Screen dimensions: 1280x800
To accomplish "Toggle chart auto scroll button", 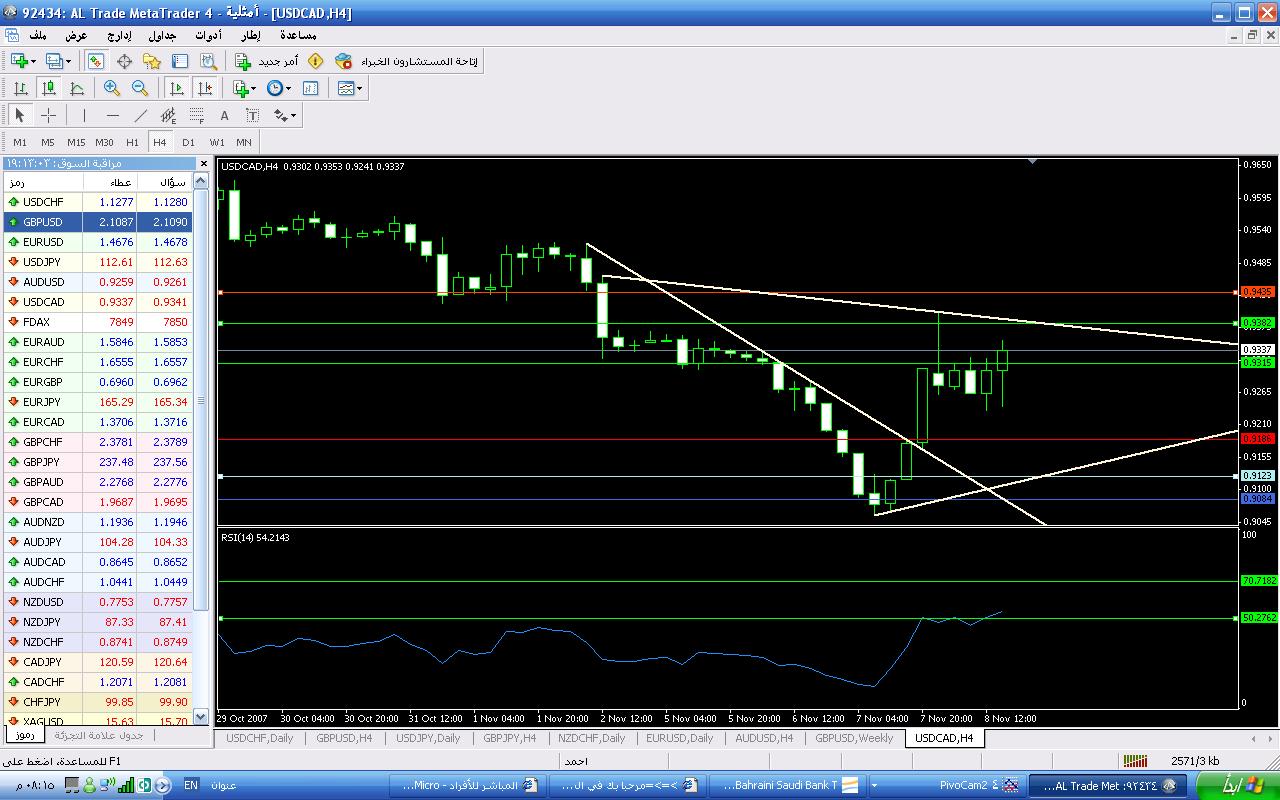I will [x=177, y=88].
